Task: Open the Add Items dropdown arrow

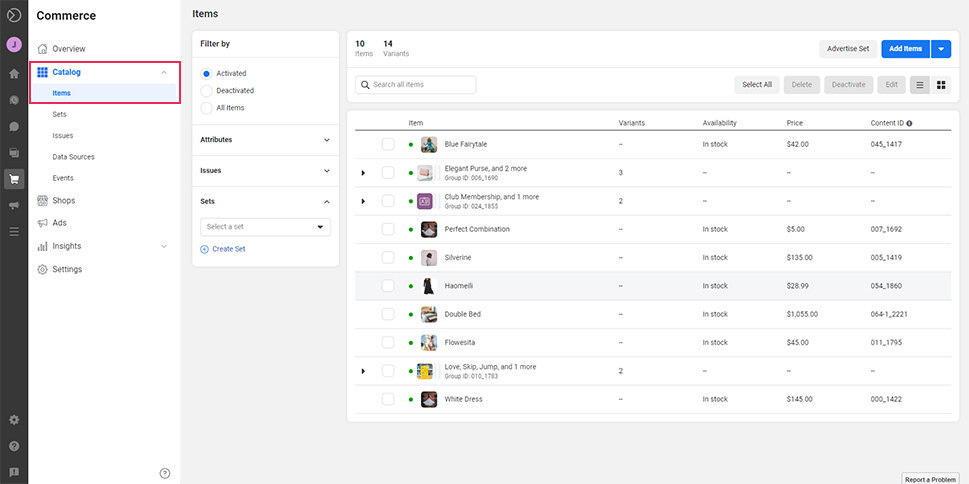Action: click(x=941, y=49)
